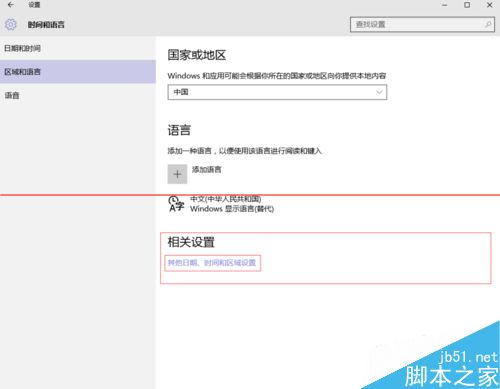The image size is (500, 389).
Task: Open Settings home via gear icon
Action: [11, 24]
